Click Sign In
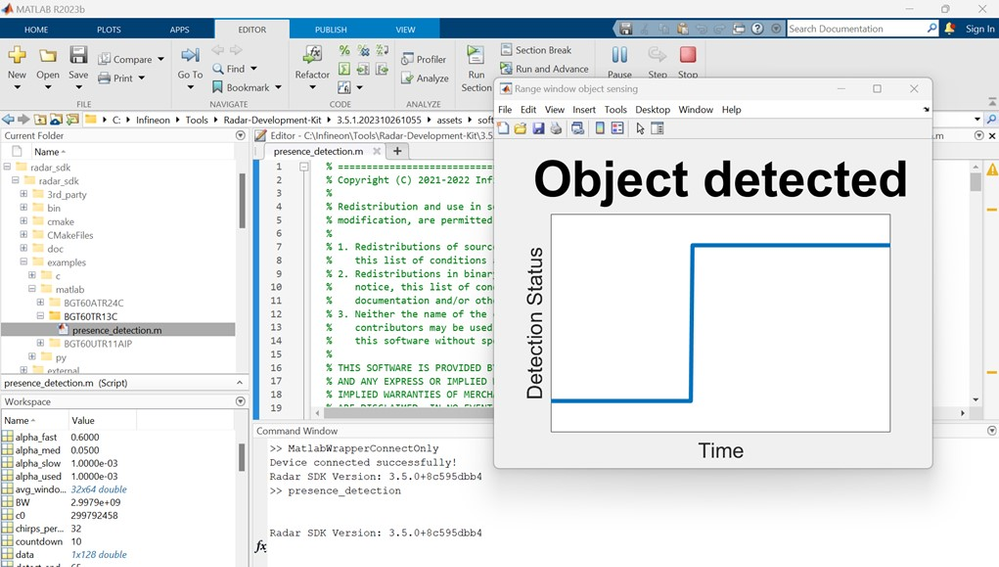 click(x=979, y=29)
